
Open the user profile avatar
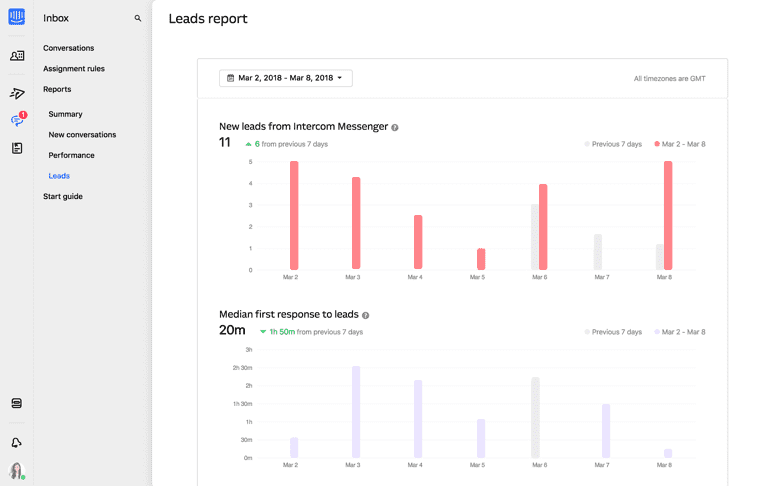(x=17, y=470)
